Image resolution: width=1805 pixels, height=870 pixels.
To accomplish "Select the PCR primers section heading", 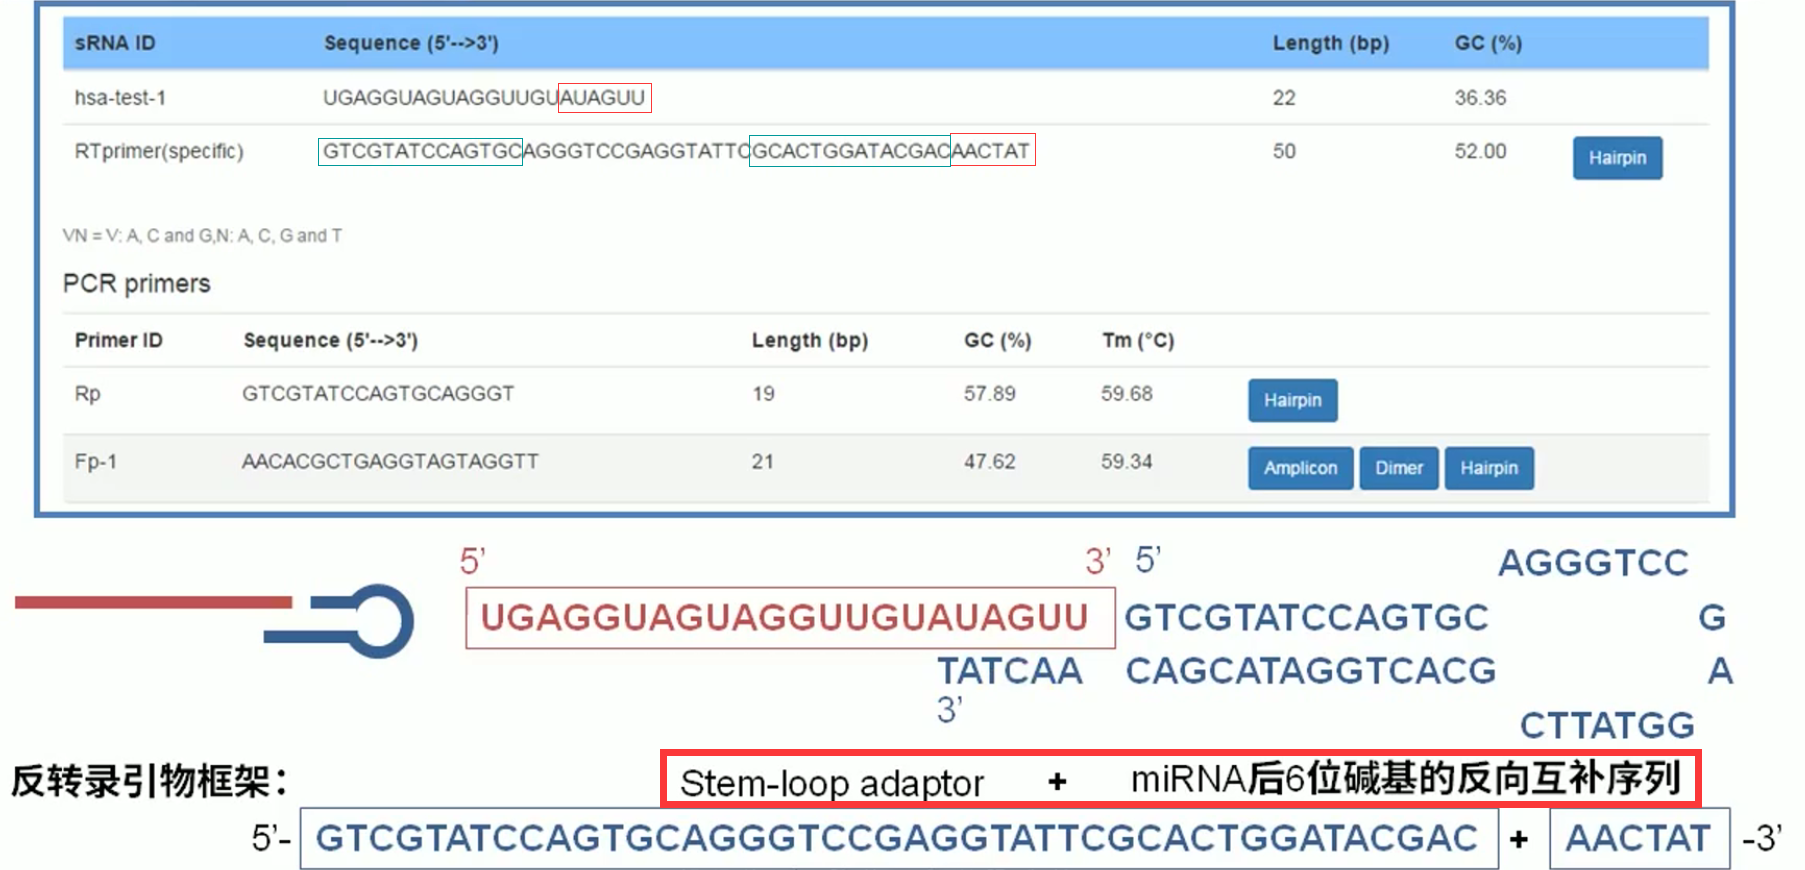I will coord(137,284).
